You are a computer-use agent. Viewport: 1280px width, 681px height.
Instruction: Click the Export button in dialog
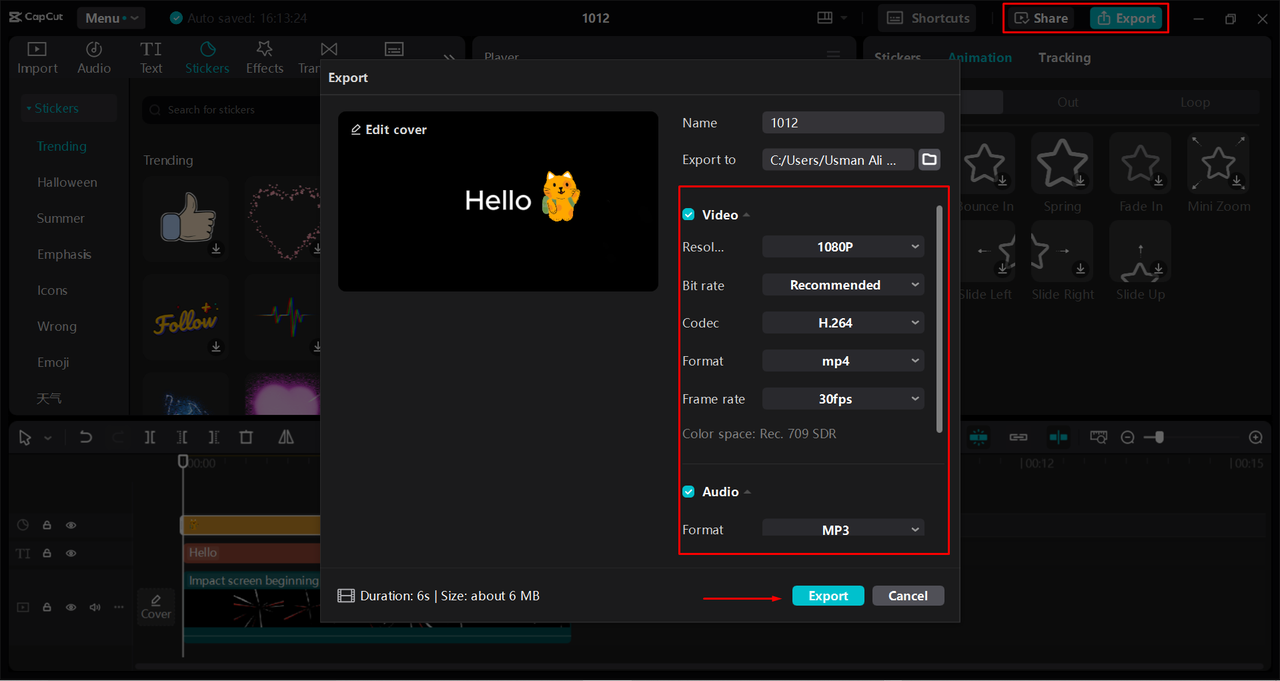(x=828, y=596)
